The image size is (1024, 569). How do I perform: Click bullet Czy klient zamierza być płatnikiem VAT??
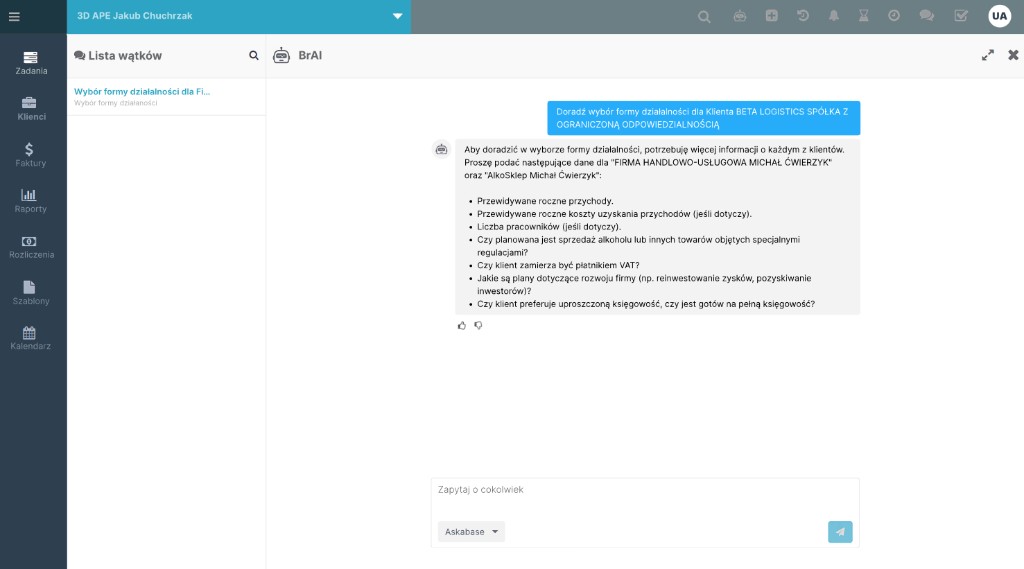[x=558, y=265]
